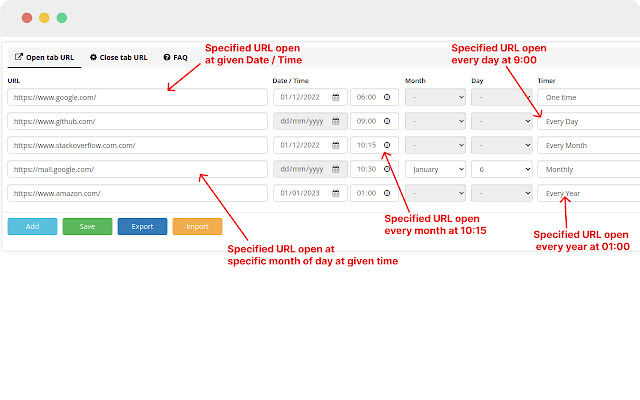Click clock icon beside 09:00 time
The image size is (640, 400).
point(387,121)
